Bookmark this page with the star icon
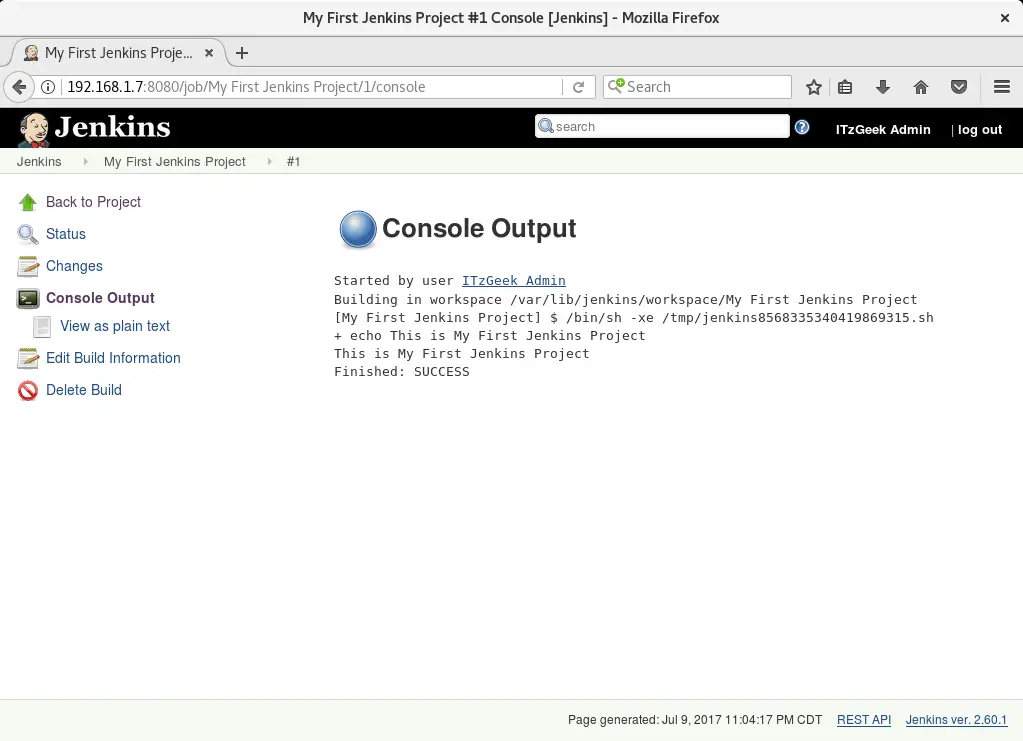This screenshot has width=1023, height=741. pos(813,87)
